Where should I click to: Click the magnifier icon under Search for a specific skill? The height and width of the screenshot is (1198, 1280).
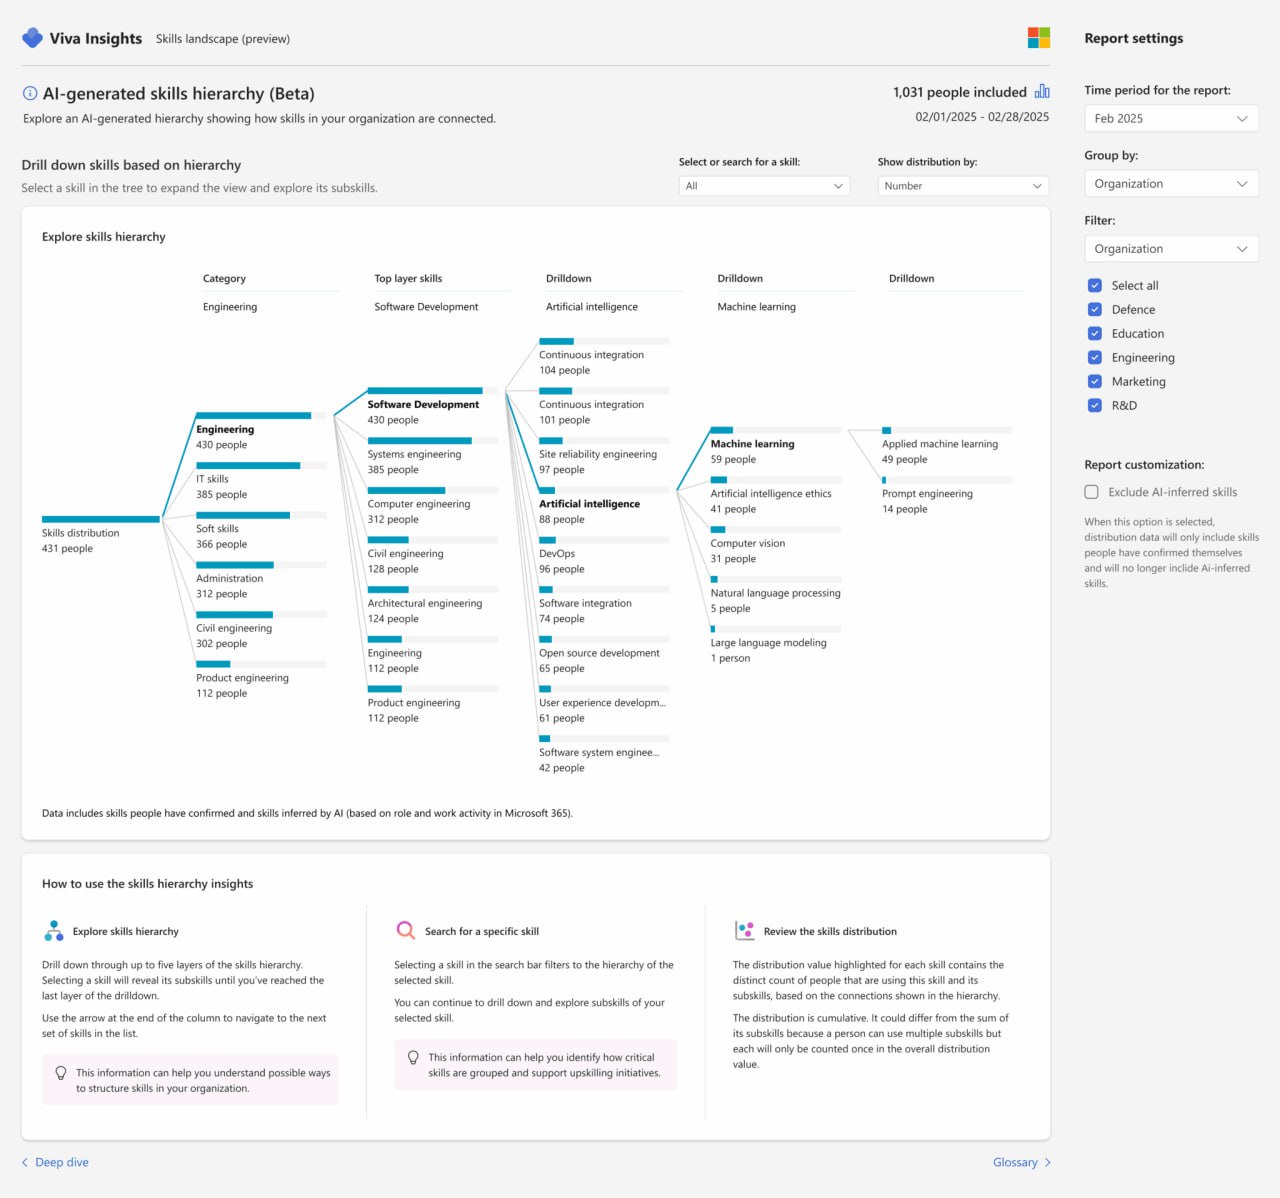(x=405, y=930)
